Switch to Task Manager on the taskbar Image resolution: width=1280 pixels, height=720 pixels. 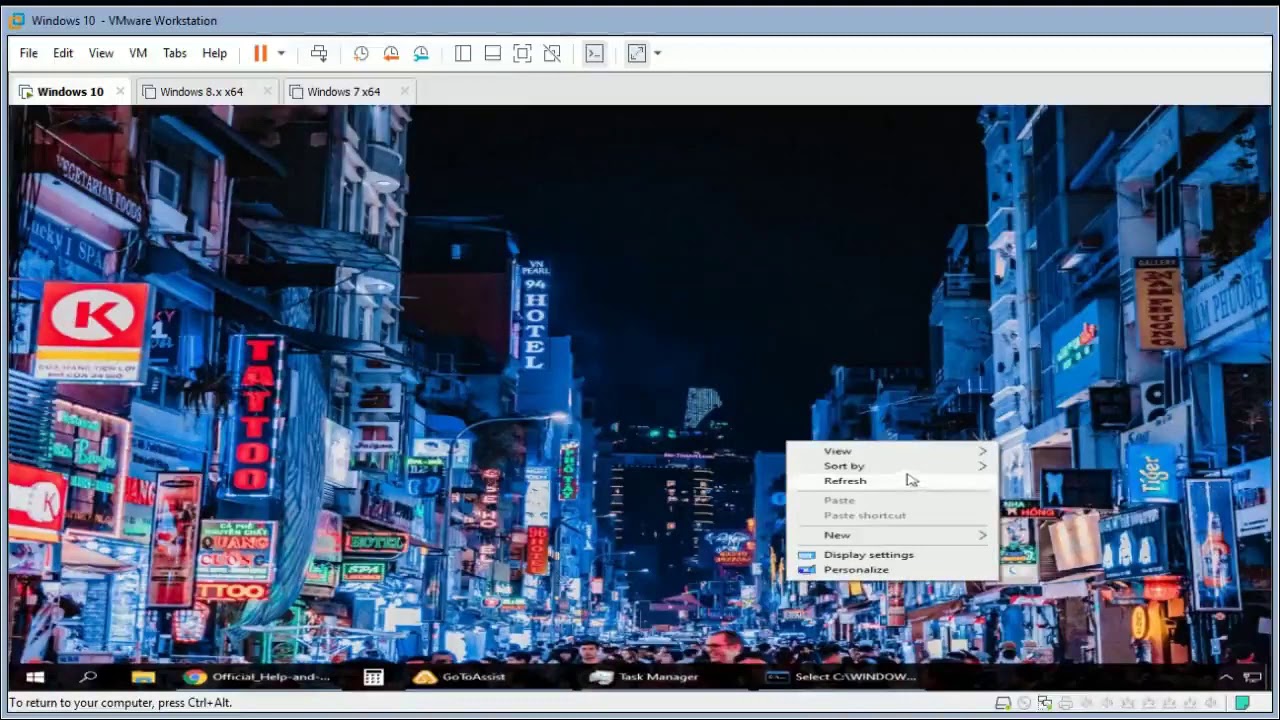point(644,677)
